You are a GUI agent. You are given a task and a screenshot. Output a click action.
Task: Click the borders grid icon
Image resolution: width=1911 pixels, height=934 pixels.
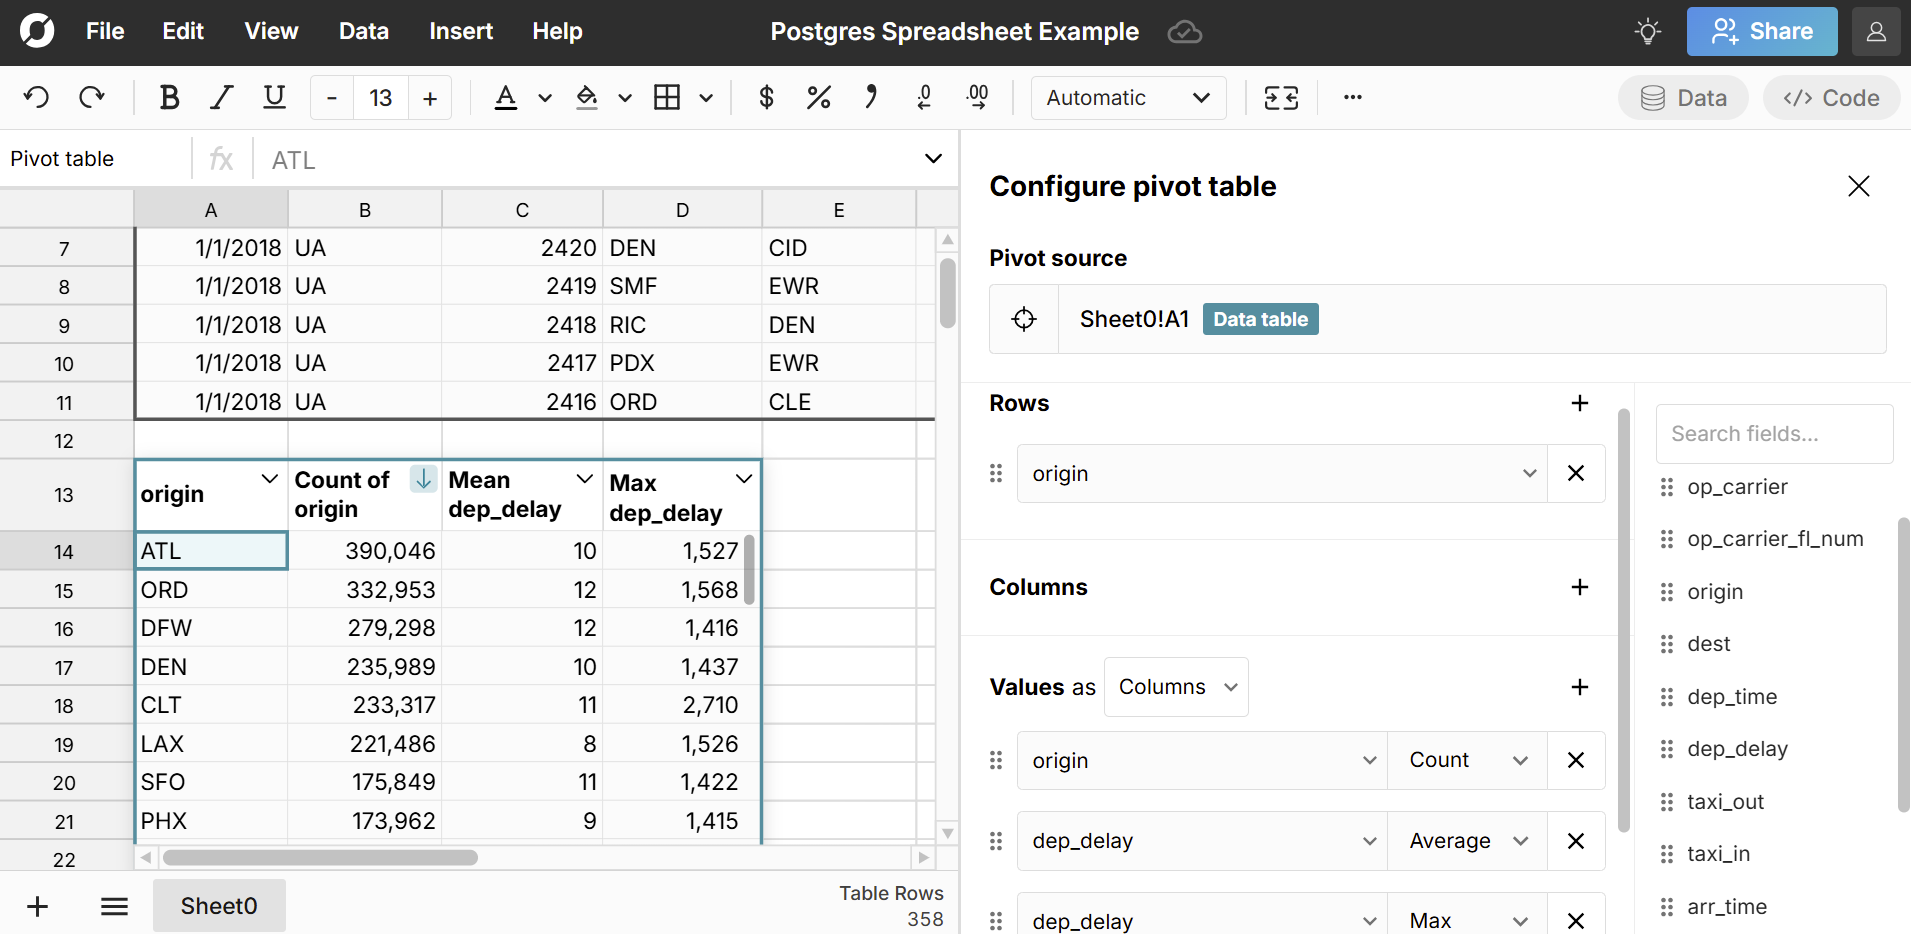pyautogui.click(x=667, y=97)
